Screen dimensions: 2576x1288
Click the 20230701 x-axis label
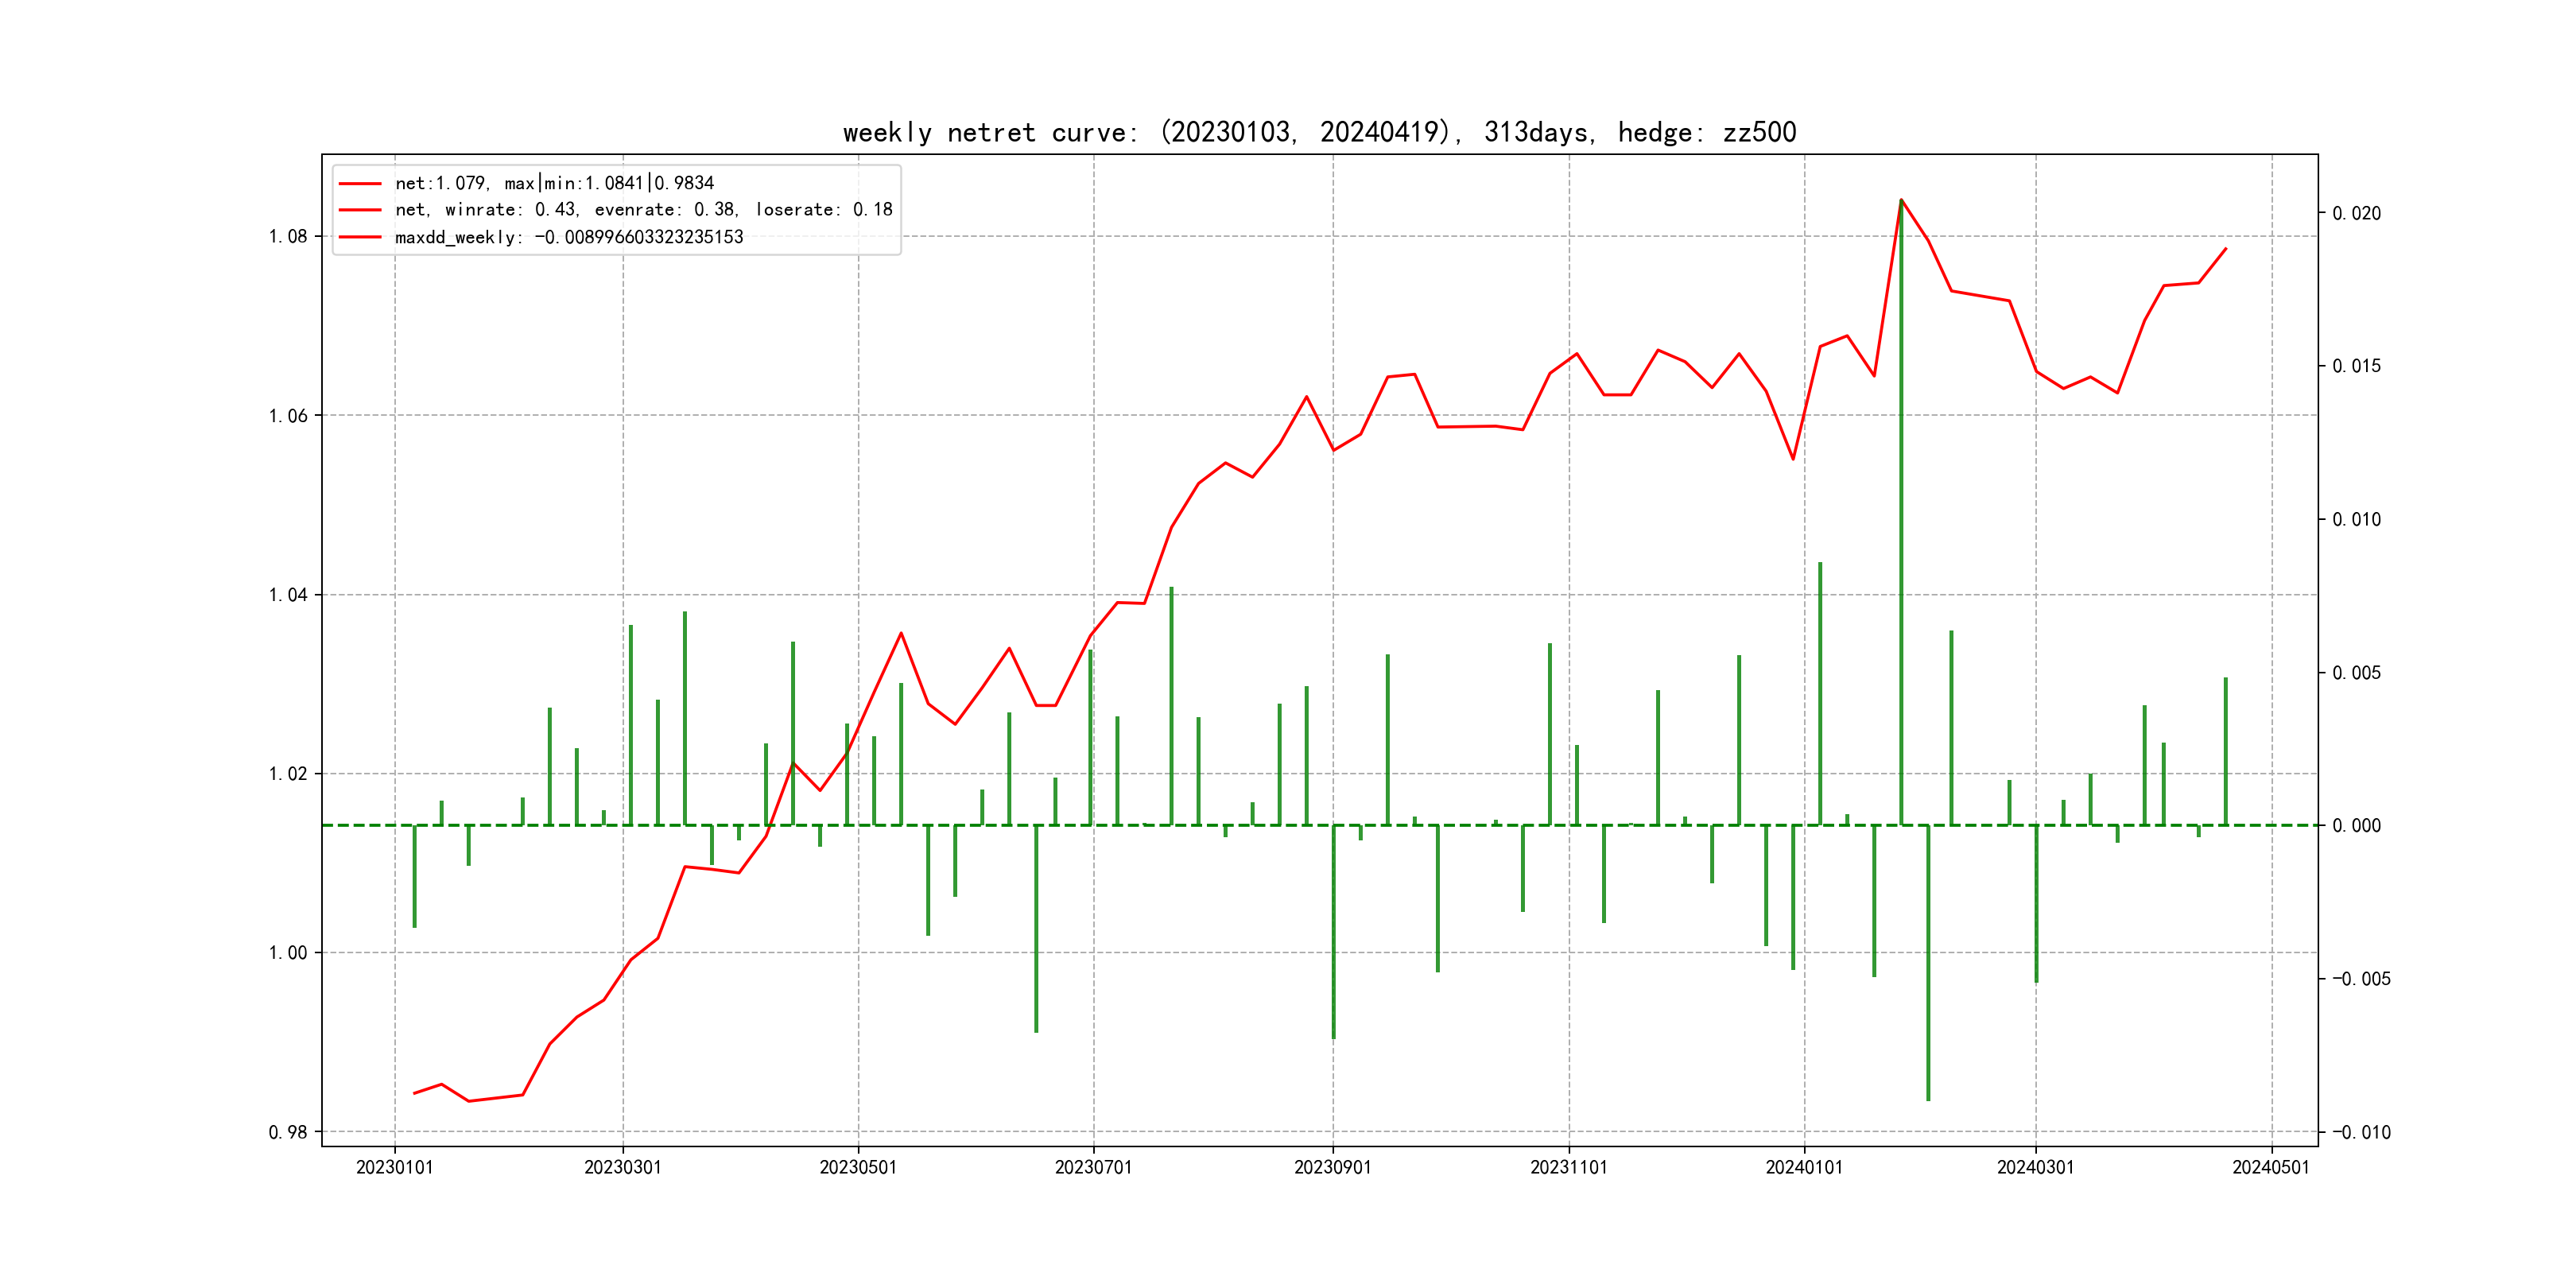[x=1093, y=1167]
